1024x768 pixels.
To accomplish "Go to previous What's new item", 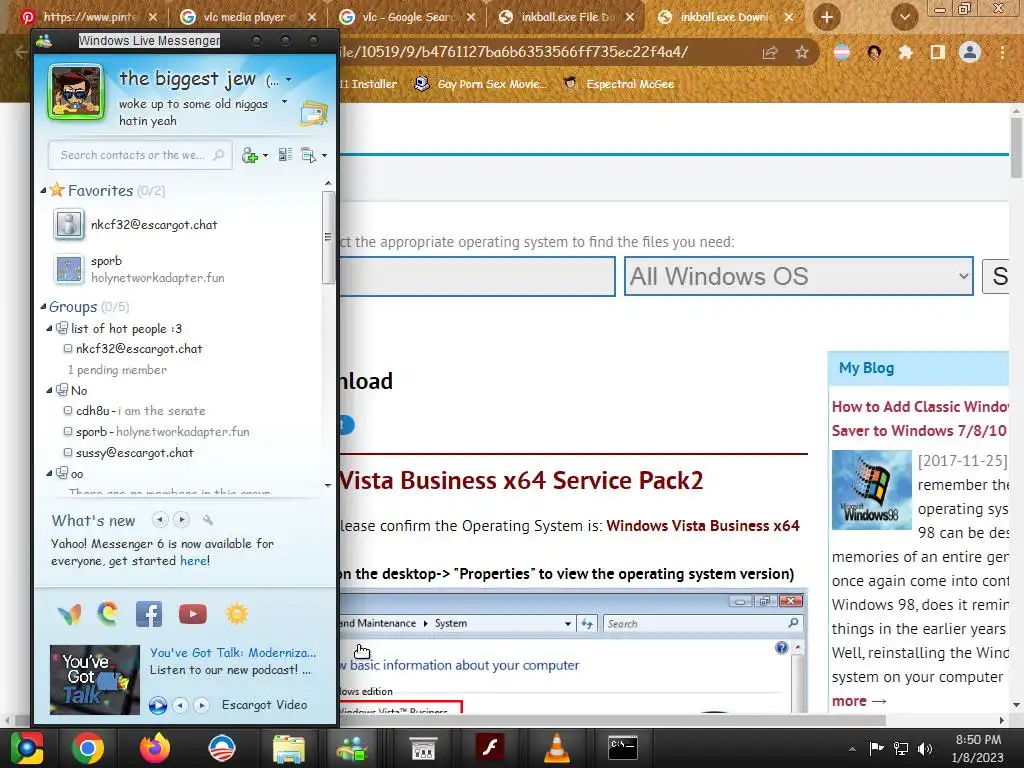I will point(160,520).
